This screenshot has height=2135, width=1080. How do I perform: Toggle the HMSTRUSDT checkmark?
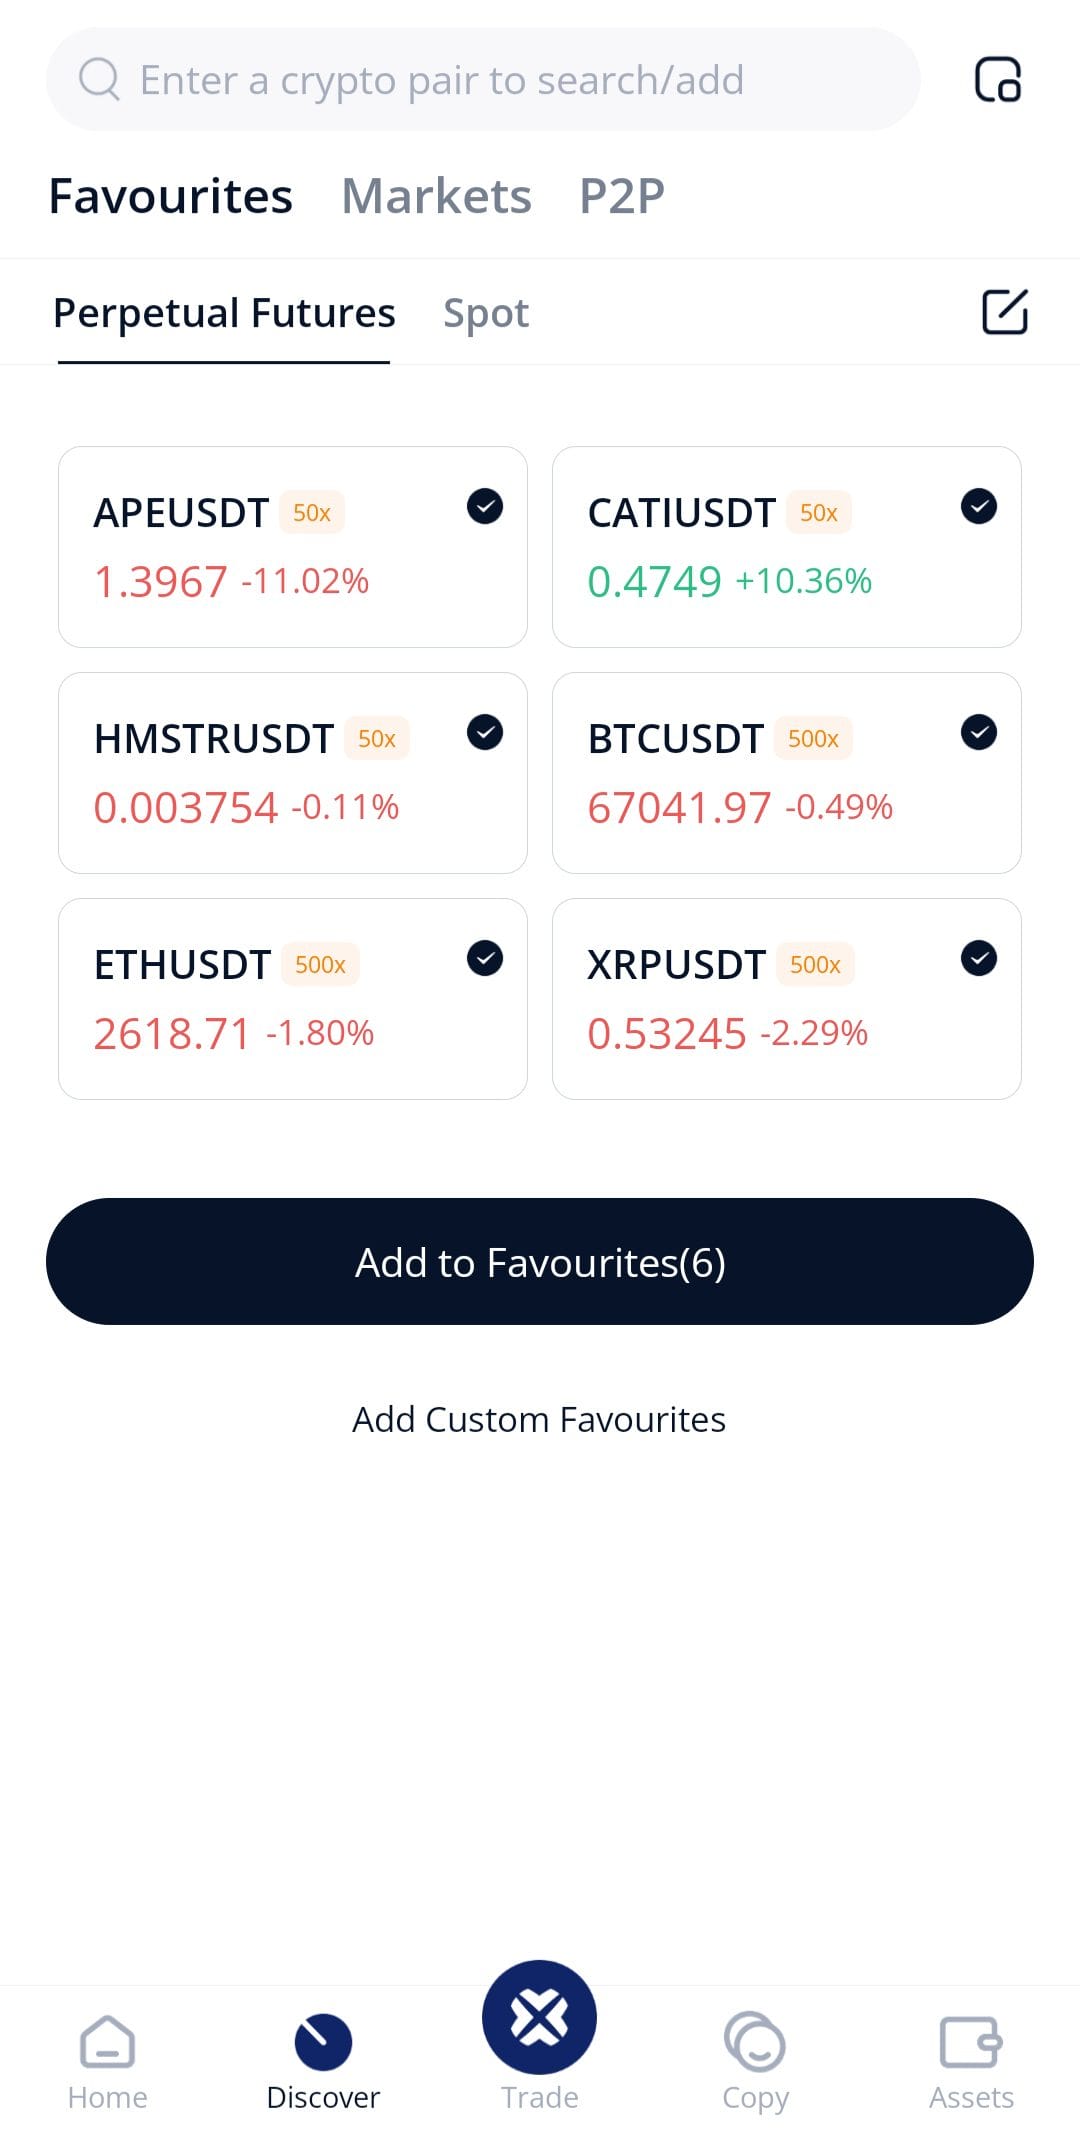(485, 732)
